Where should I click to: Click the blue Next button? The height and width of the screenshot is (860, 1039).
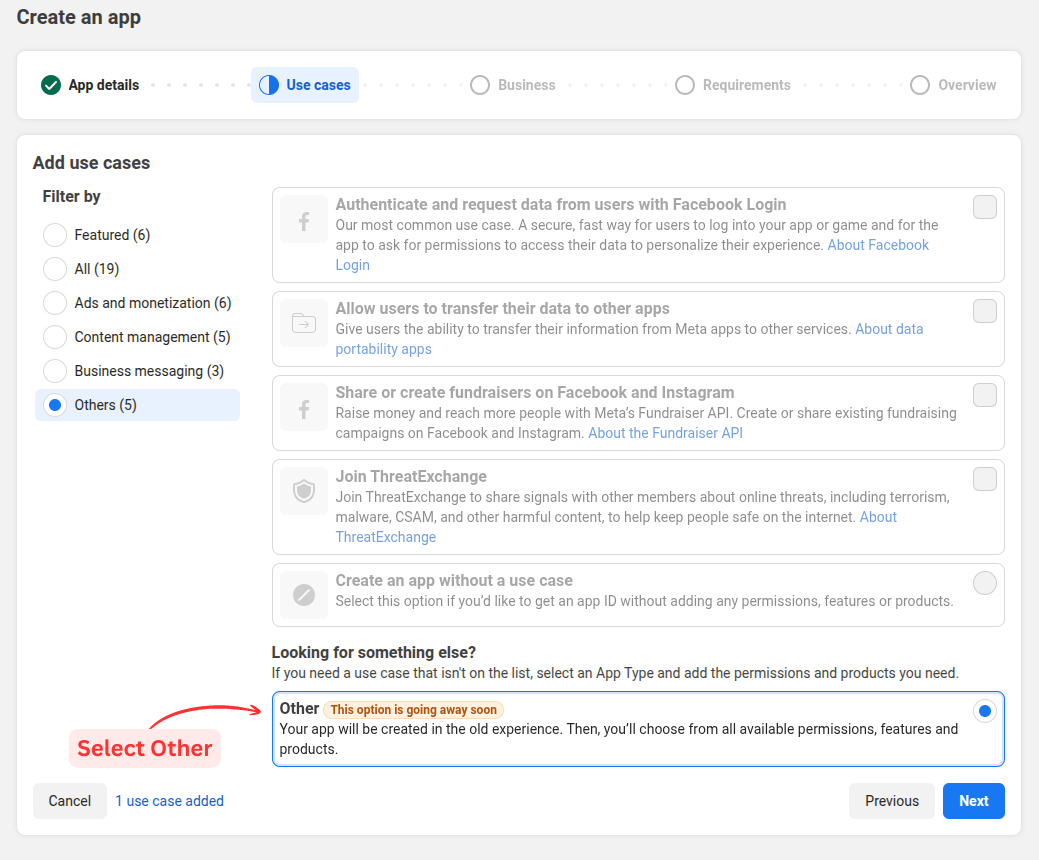pos(973,801)
